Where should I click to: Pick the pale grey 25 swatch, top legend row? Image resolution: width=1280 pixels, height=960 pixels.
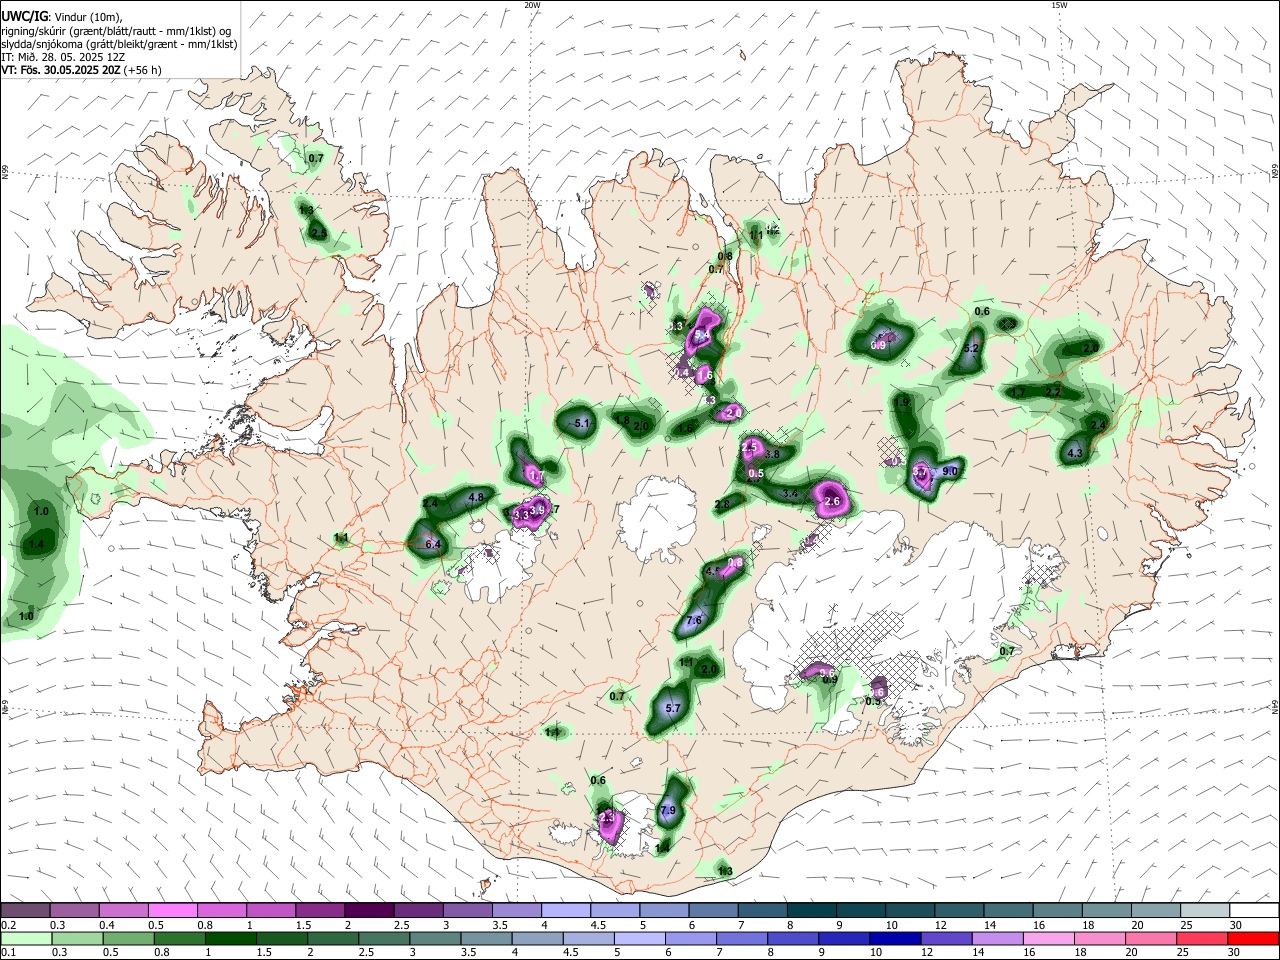point(1203,910)
